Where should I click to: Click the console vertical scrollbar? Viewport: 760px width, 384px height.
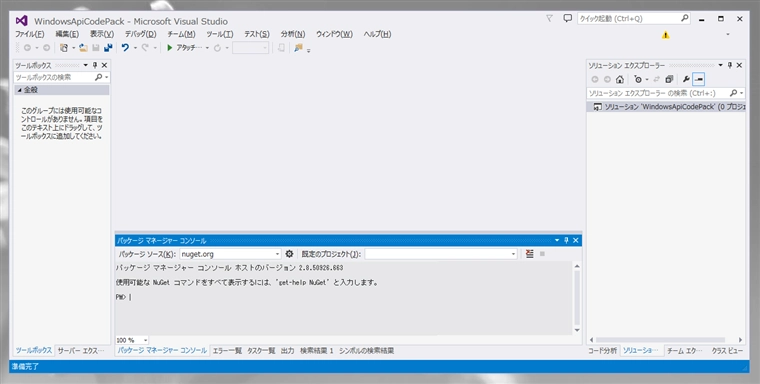(577, 298)
